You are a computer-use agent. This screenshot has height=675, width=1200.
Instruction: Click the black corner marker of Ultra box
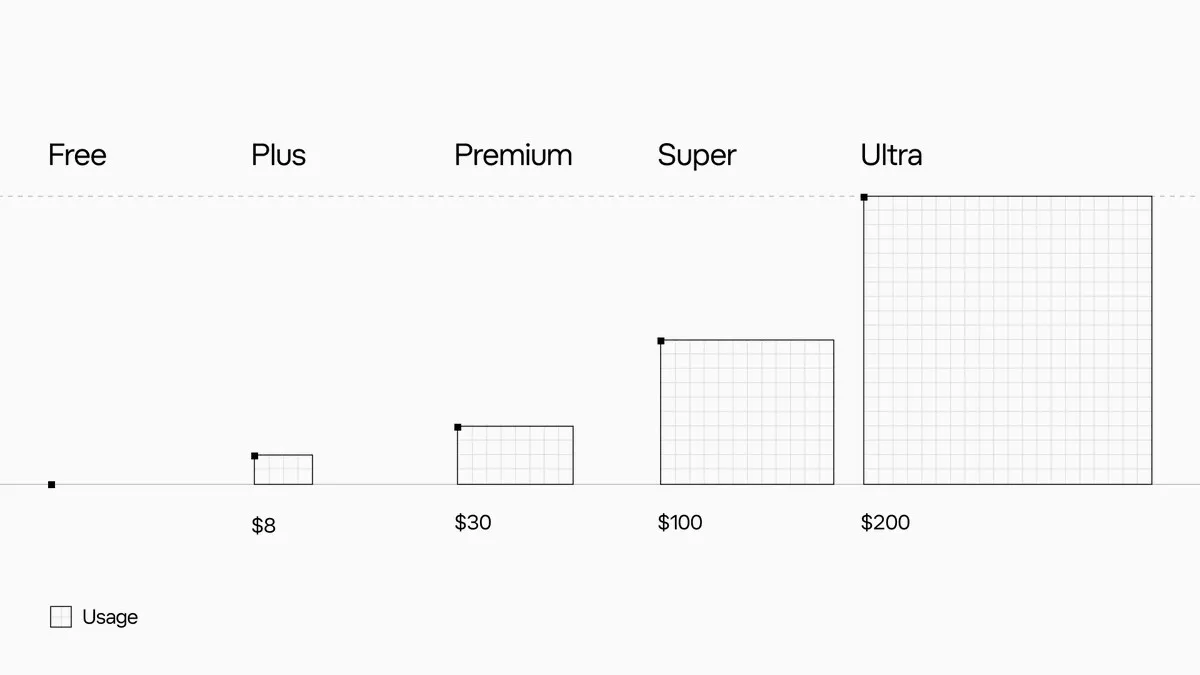tap(864, 197)
